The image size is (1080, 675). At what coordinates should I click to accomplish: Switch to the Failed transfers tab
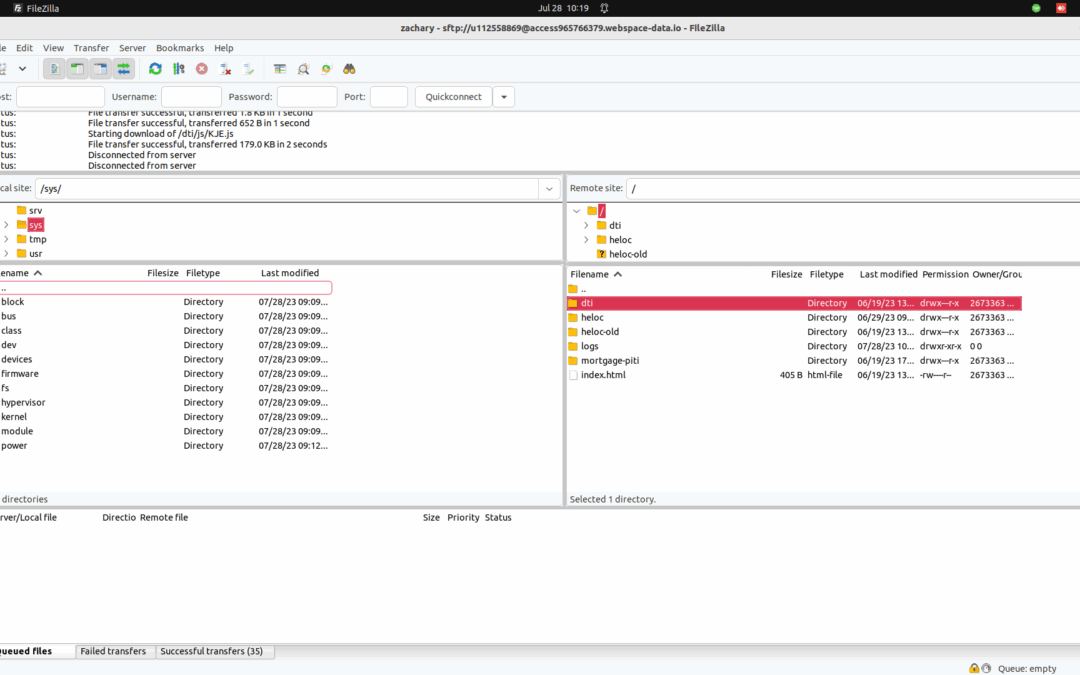coord(113,652)
